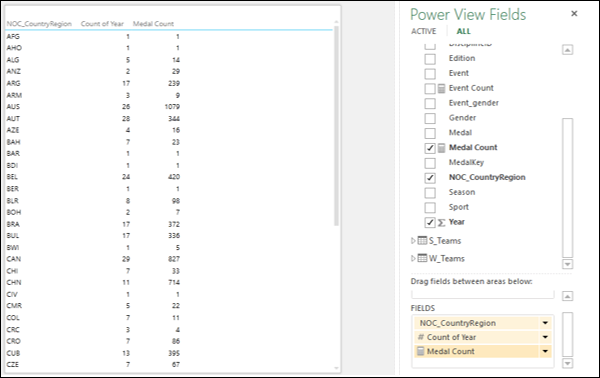Screen dimensions: 600x378
Task: Click the W_Teams table icon
Action: (x=422, y=258)
